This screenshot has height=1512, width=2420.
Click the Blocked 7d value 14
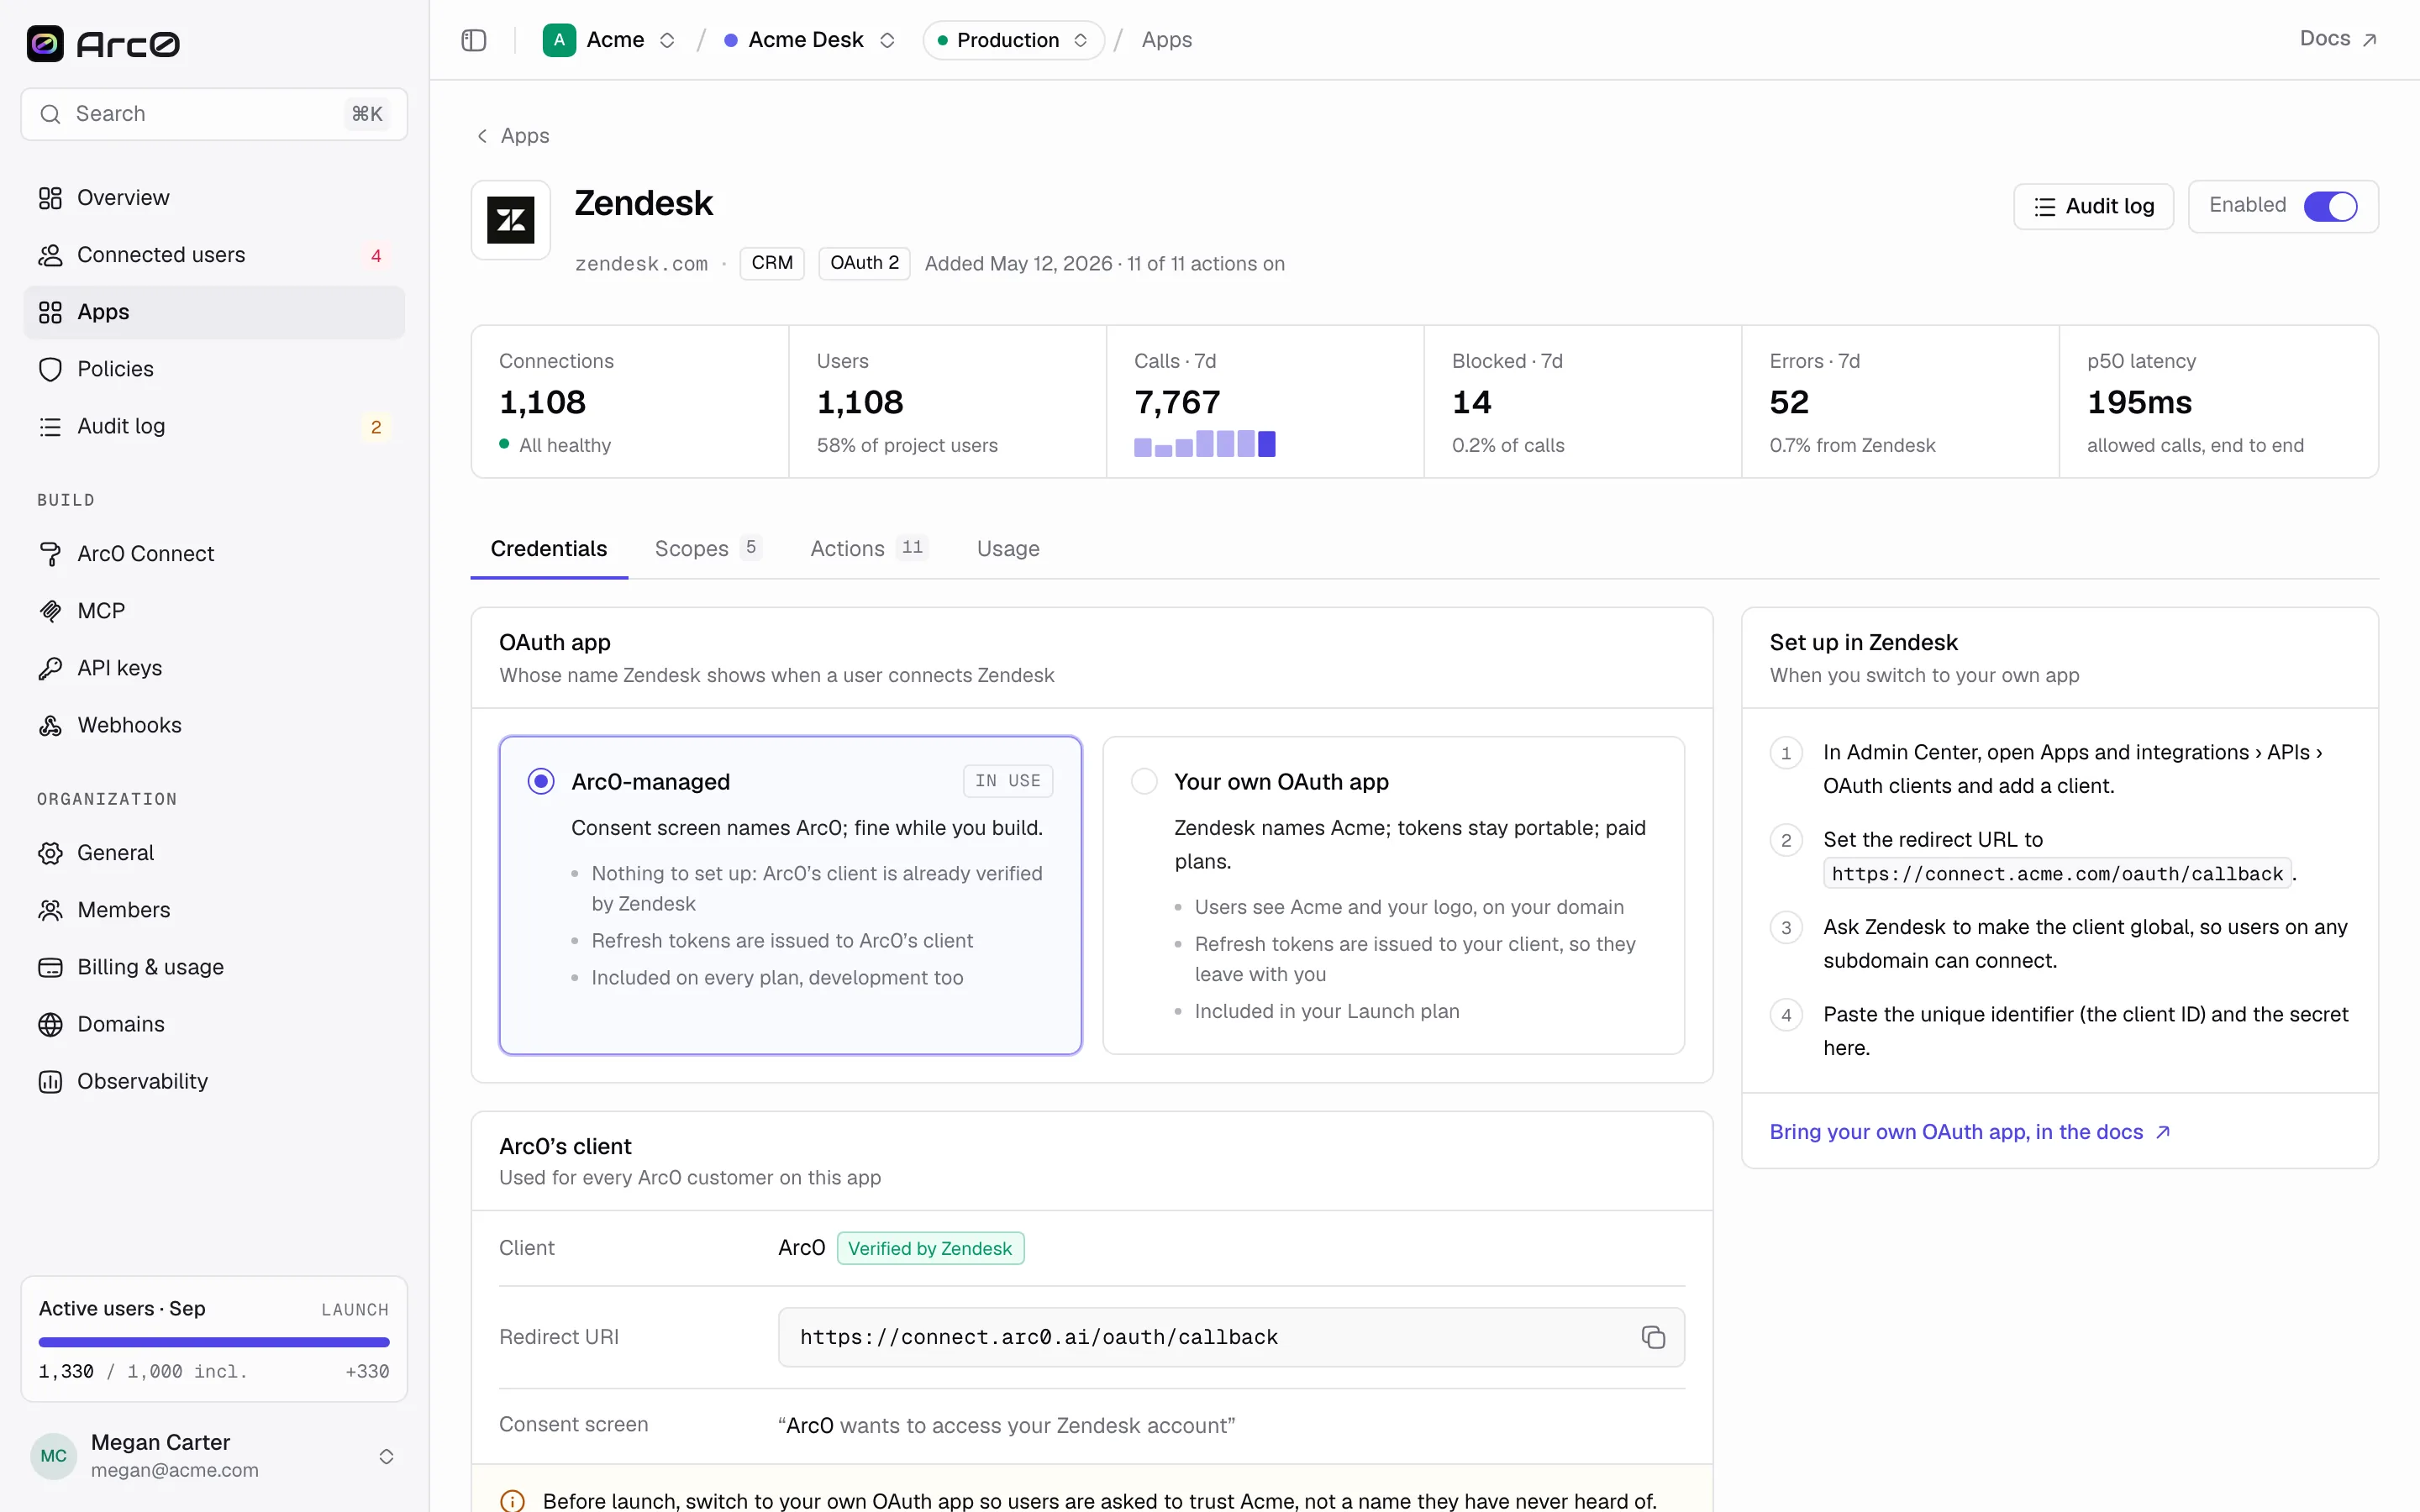click(x=1472, y=402)
